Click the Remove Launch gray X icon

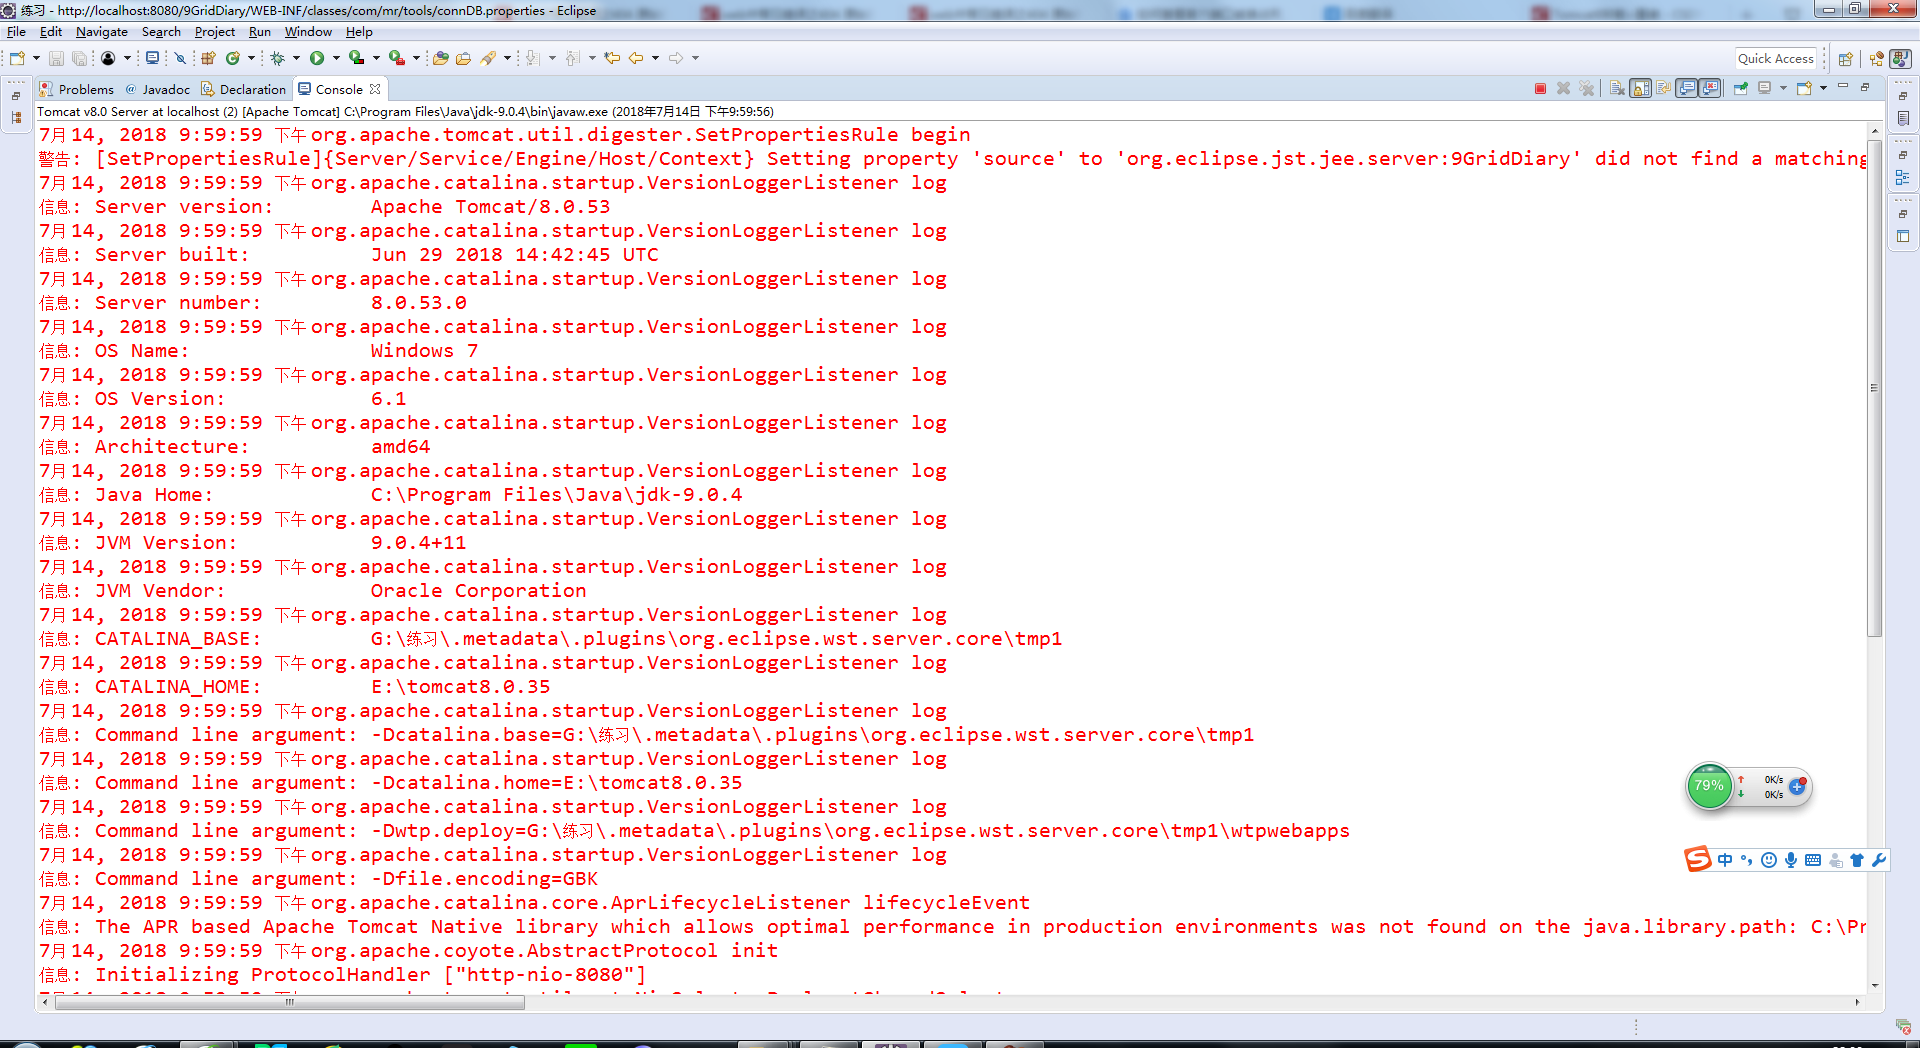tap(1564, 89)
